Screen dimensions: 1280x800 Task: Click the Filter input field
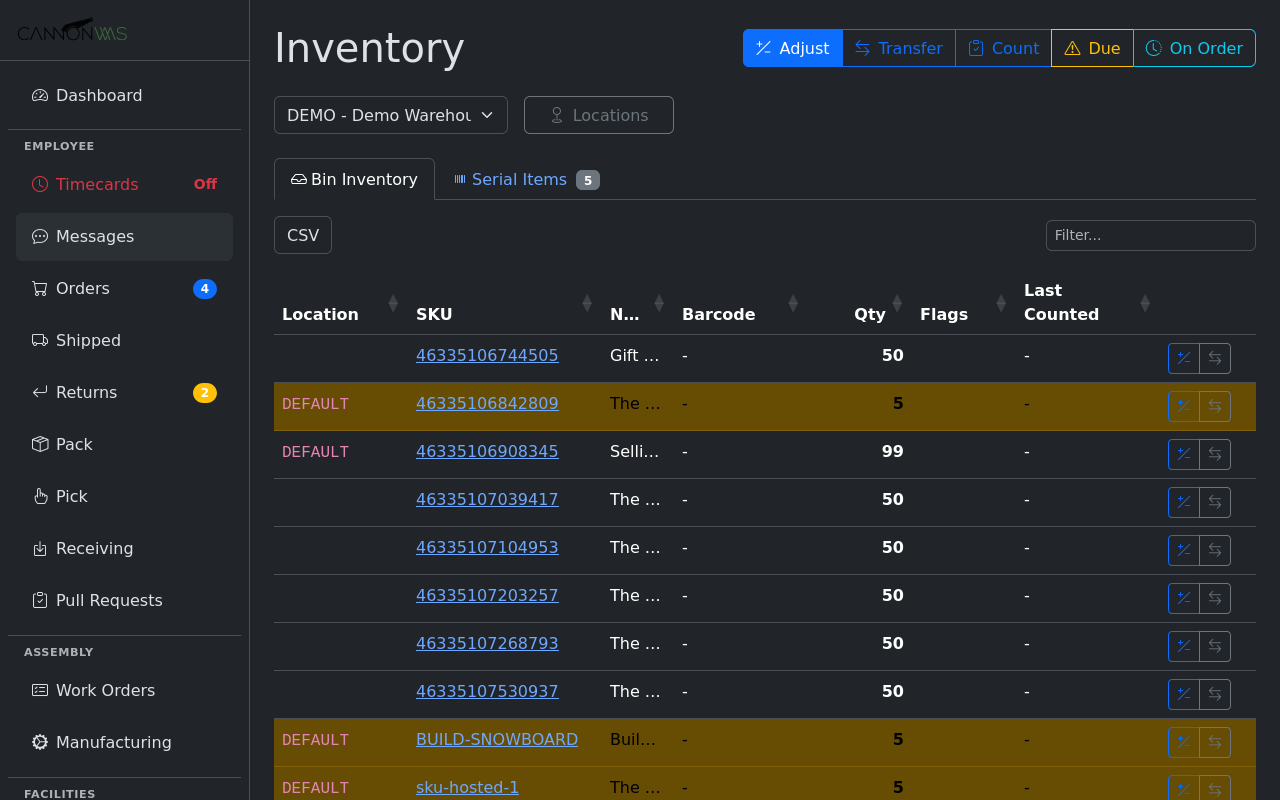click(x=1150, y=235)
